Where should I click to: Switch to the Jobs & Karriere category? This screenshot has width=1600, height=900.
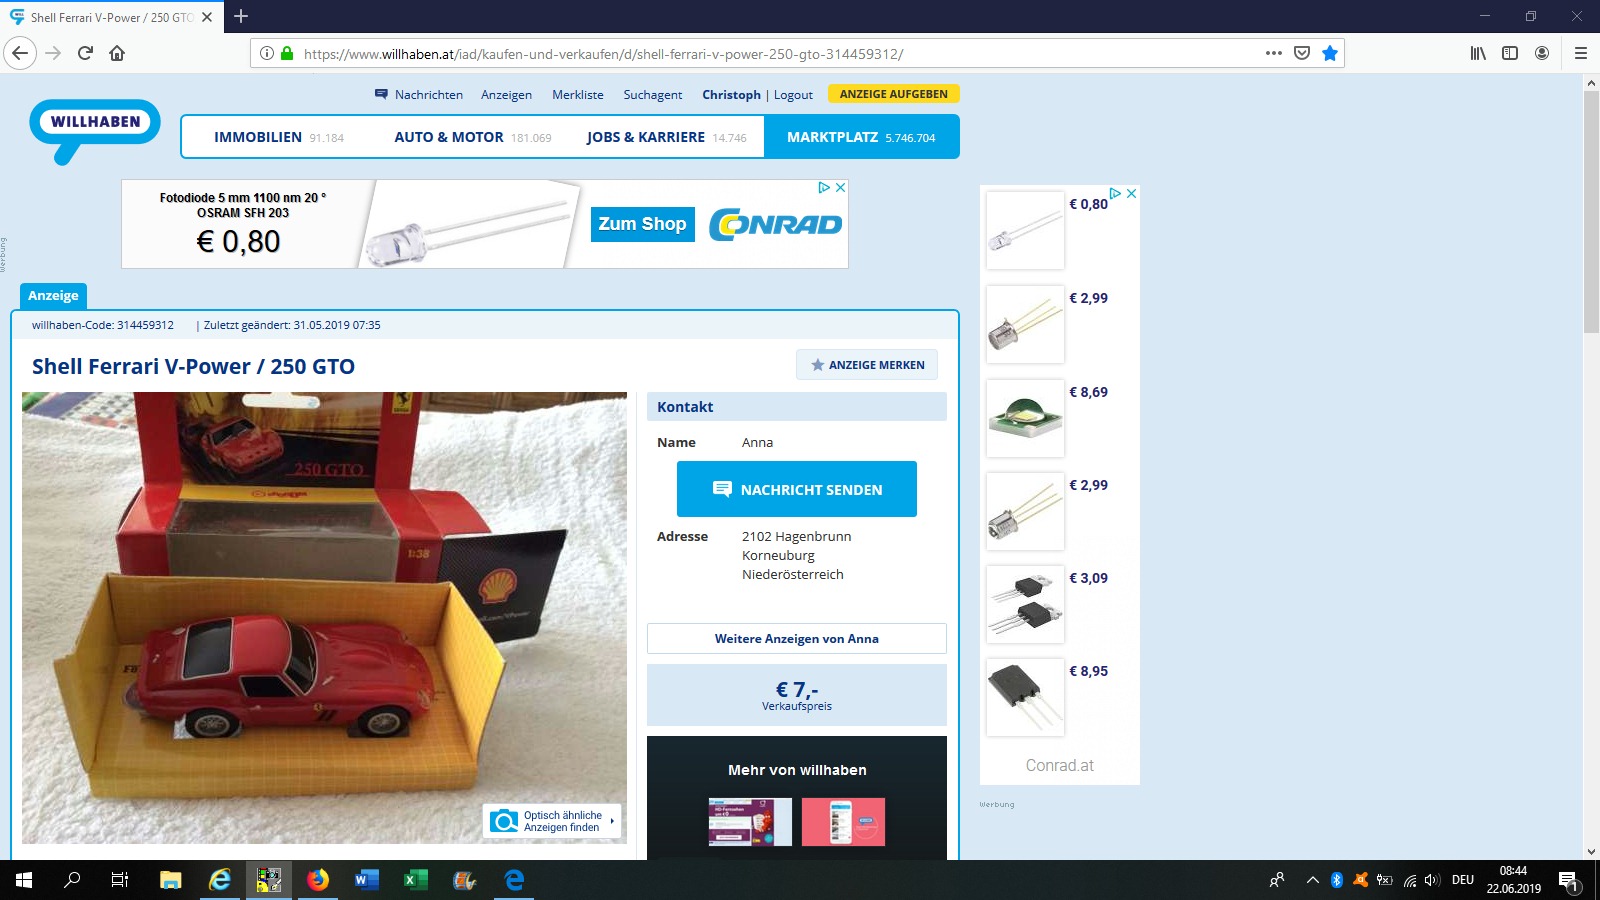coord(666,137)
